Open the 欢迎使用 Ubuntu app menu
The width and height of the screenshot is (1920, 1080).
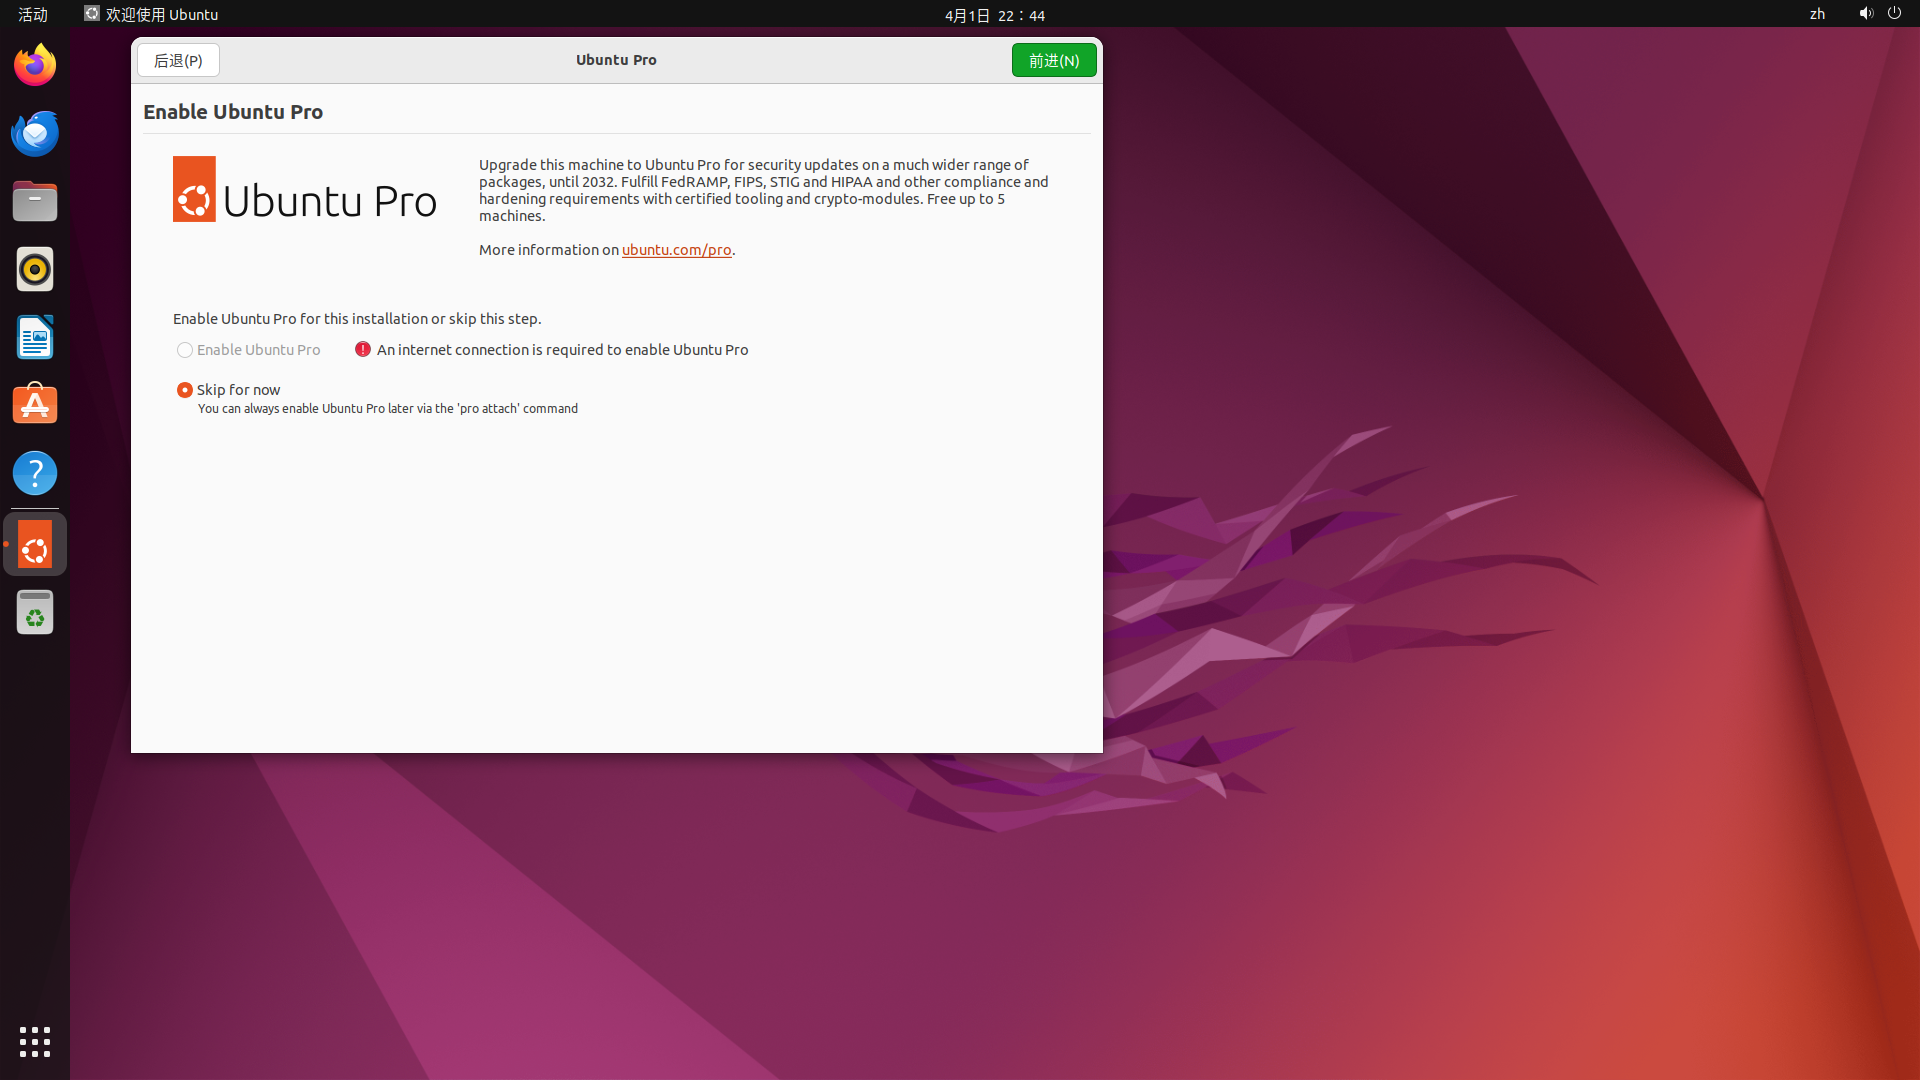[152, 14]
